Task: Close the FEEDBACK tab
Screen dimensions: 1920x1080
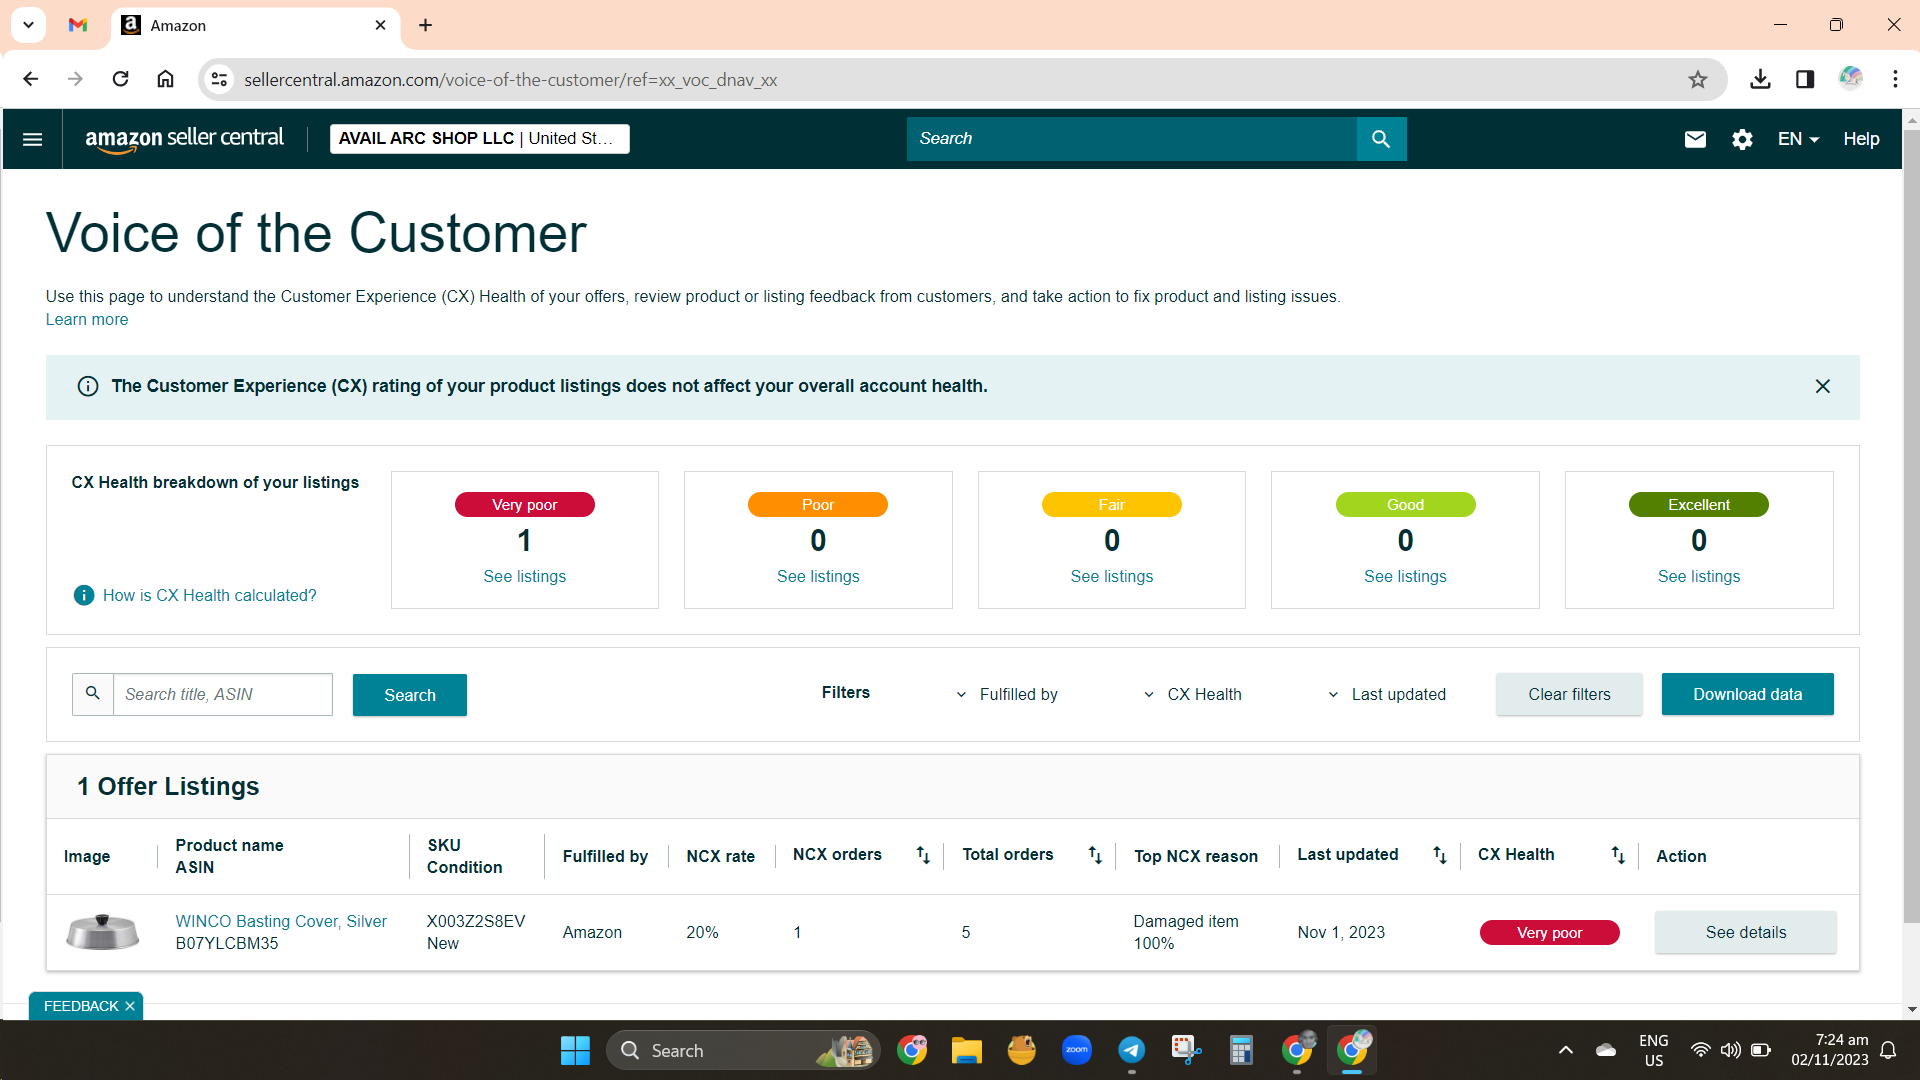Action: [130, 1006]
